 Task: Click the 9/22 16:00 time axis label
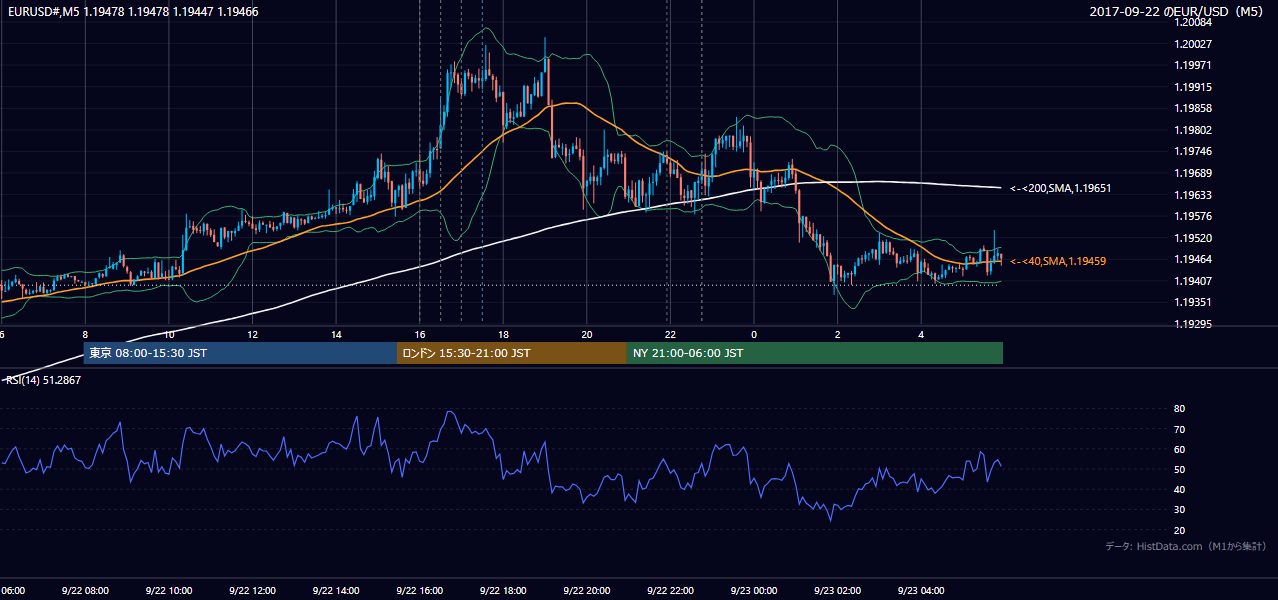(x=419, y=590)
